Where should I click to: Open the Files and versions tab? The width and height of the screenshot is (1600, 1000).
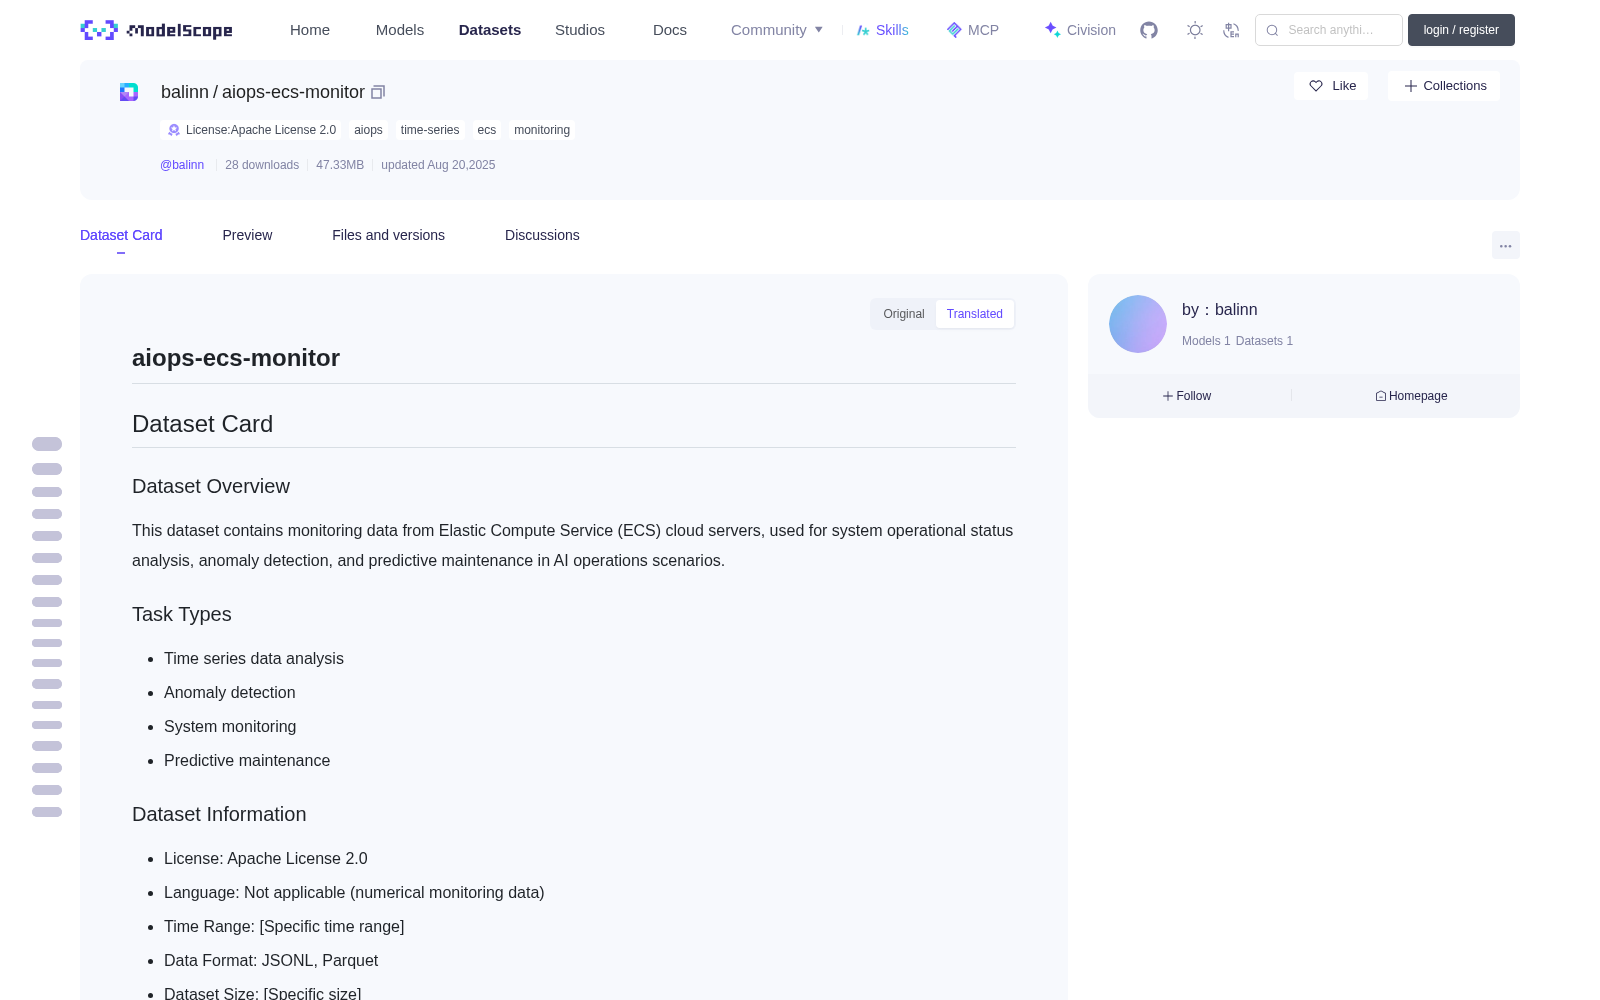tap(388, 235)
